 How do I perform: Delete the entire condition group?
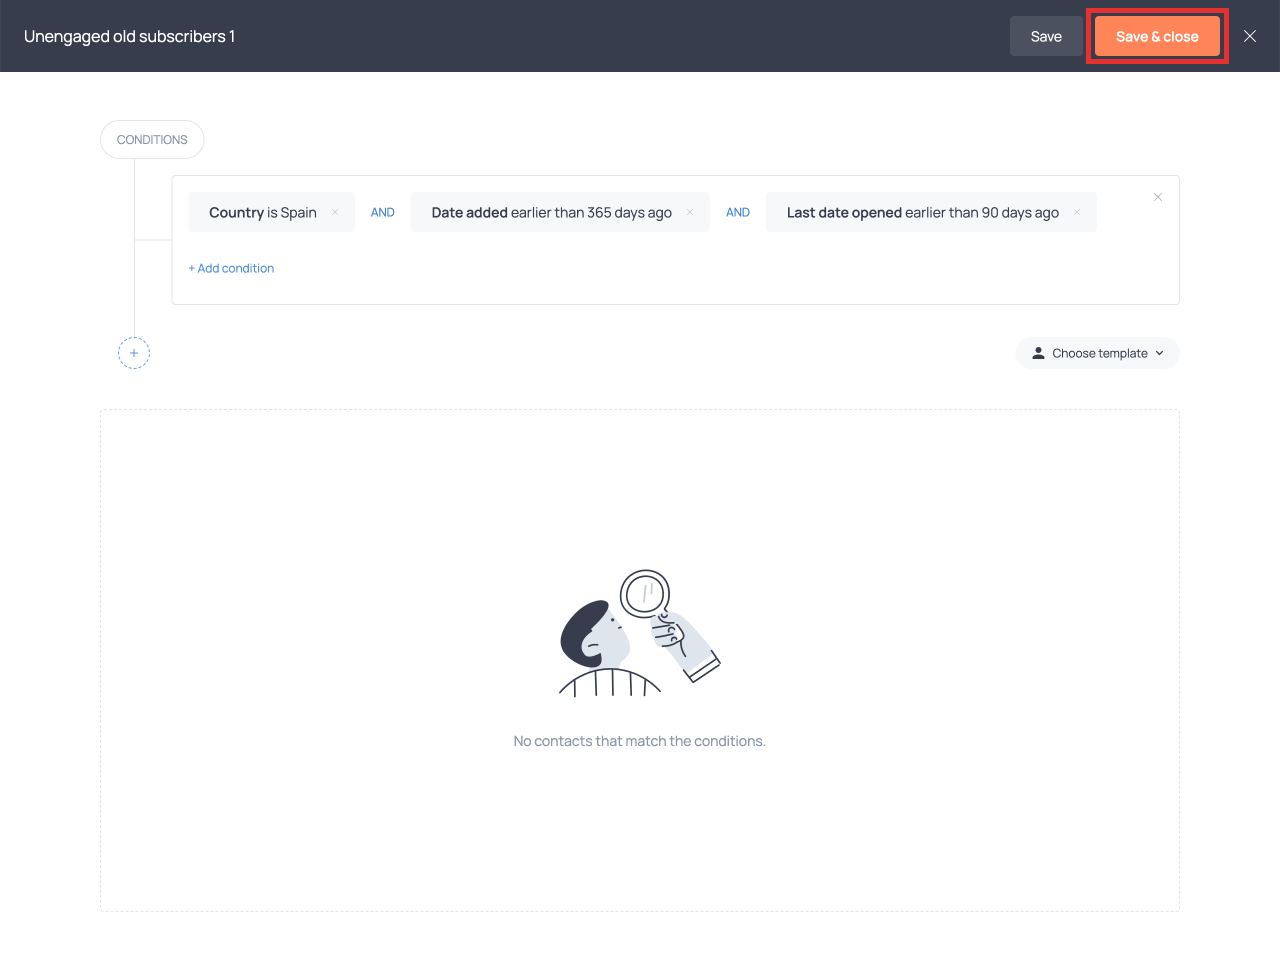pyautogui.click(x=1158, y=197)
